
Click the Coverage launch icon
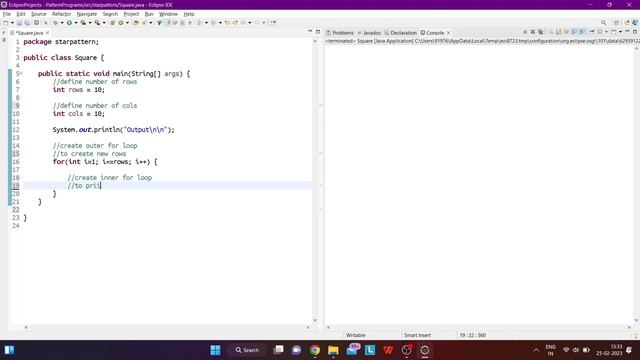click(x=83, y=23)
